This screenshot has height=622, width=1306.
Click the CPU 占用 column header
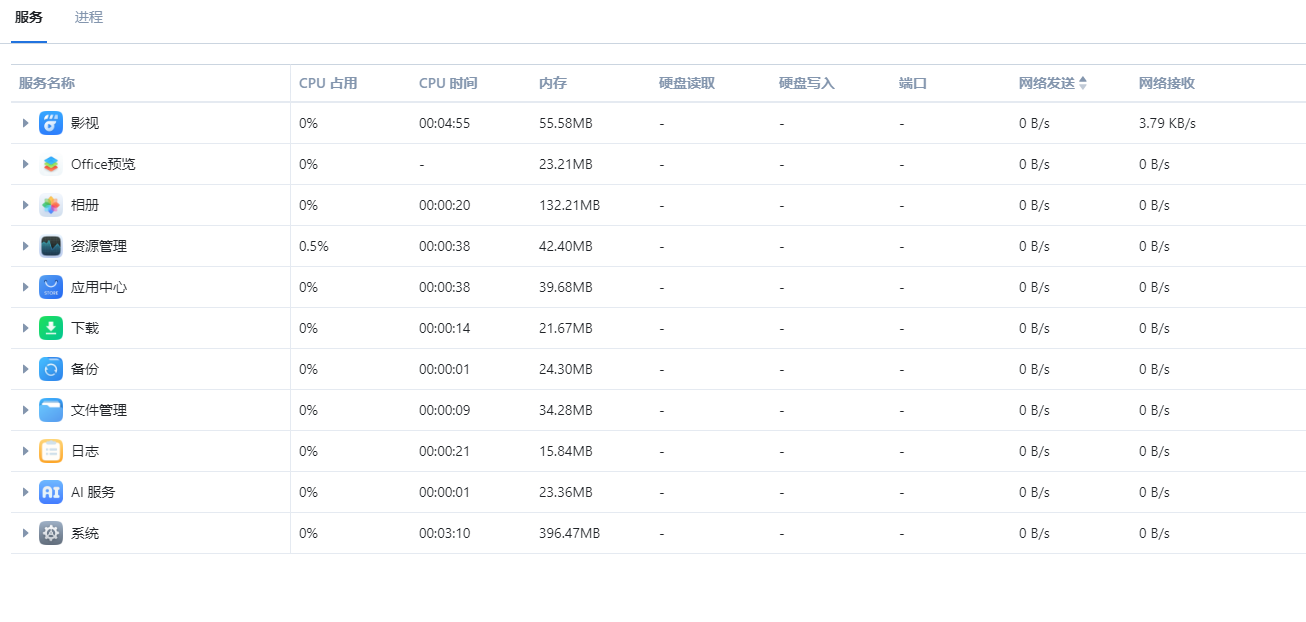328,83
